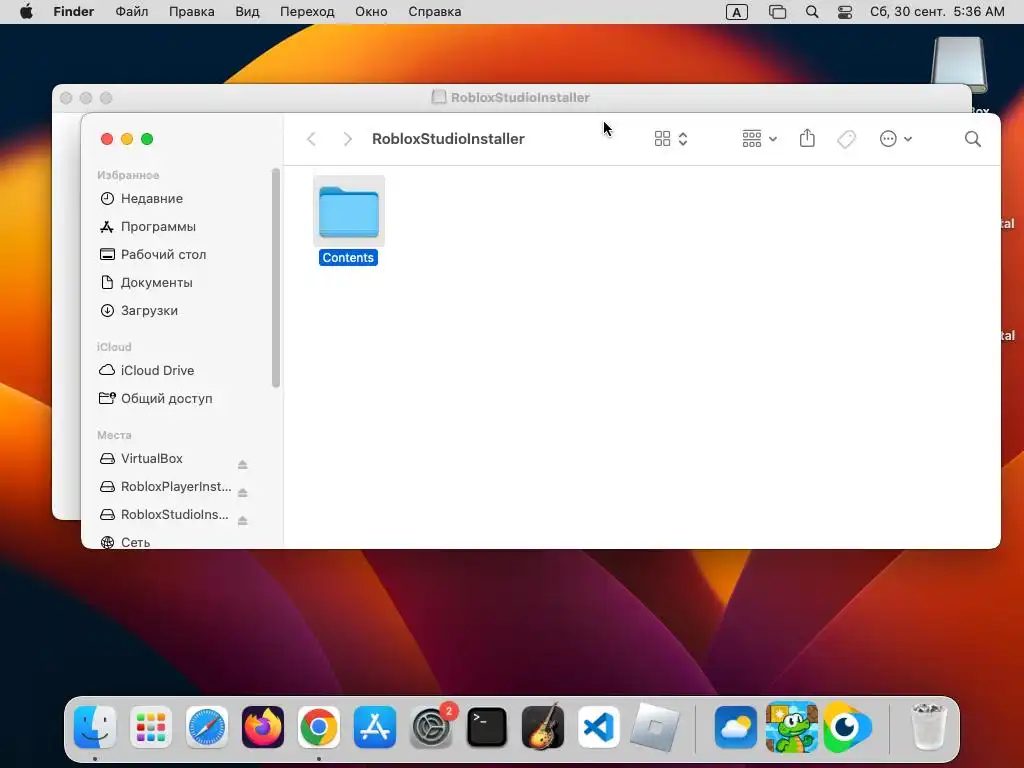Screen dimensions: 1024x768
Task: Open the More actions ellipsis menu
Action: click(x=895, y=138)
